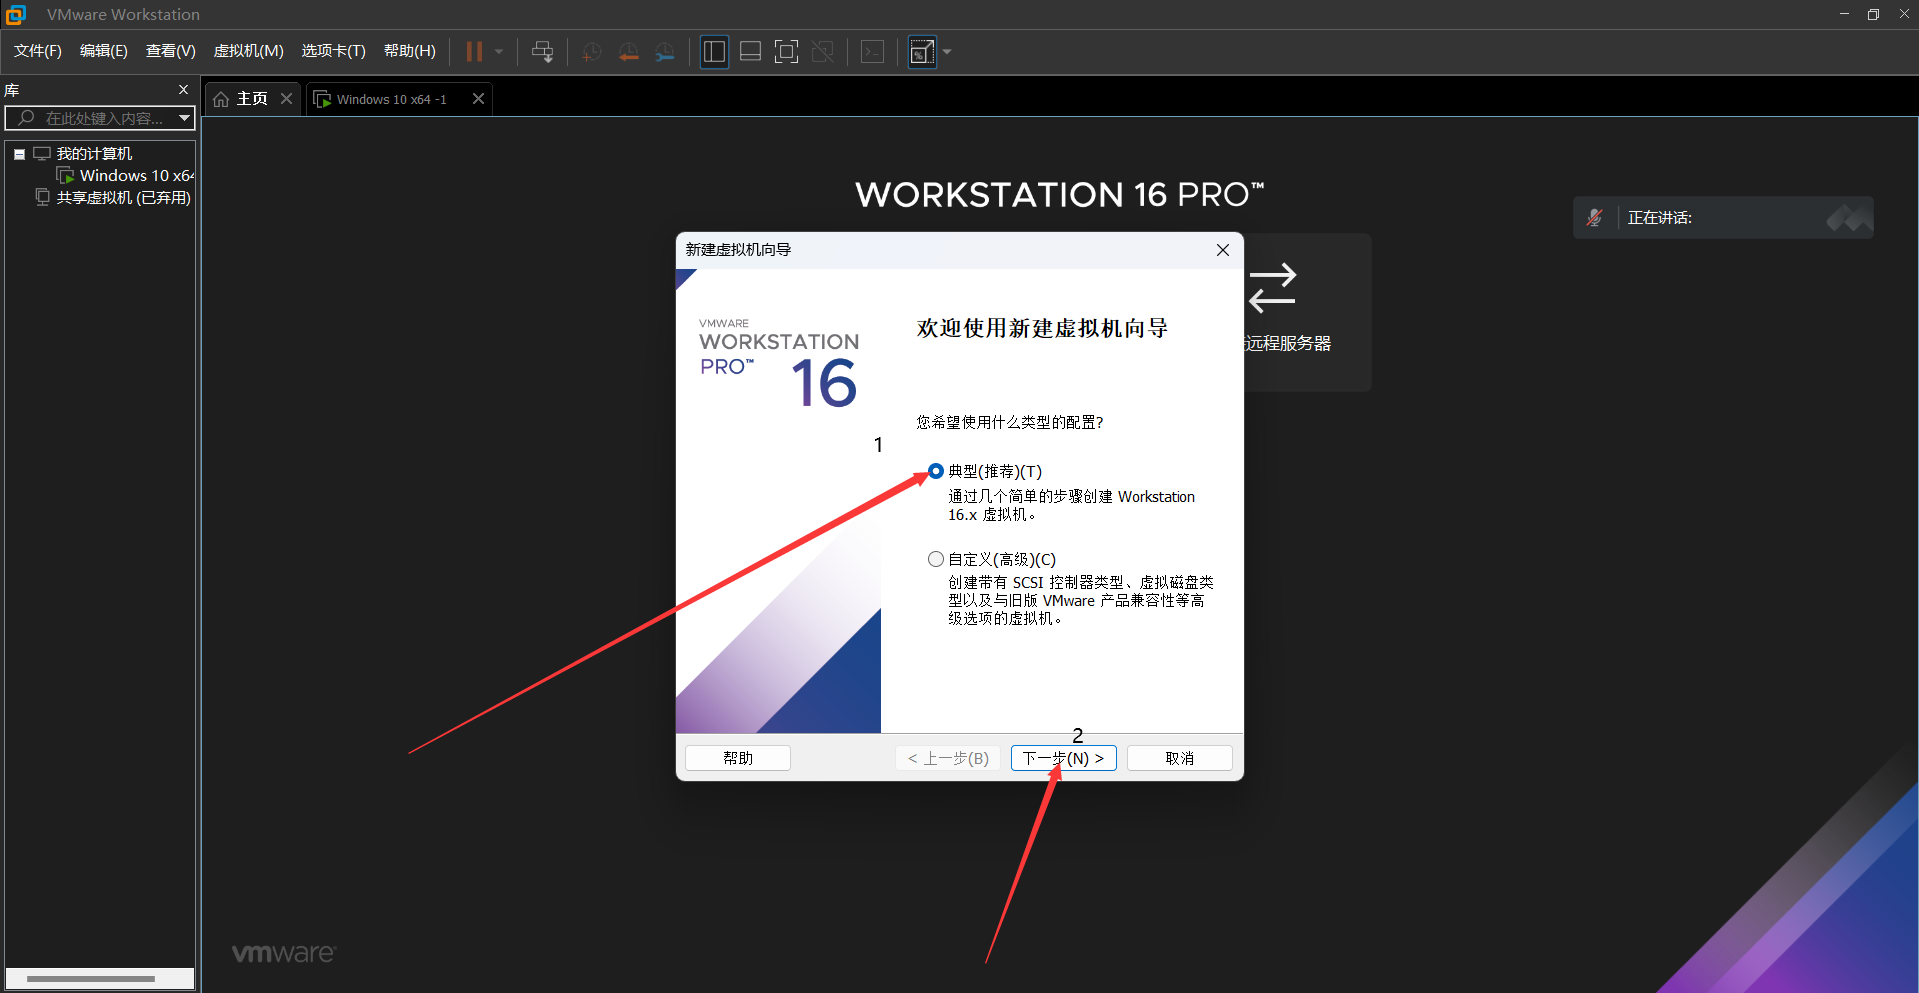Click the 正在讲话 speaking label
This screenshot has width=1919, height=993.
pos(1660,217)
